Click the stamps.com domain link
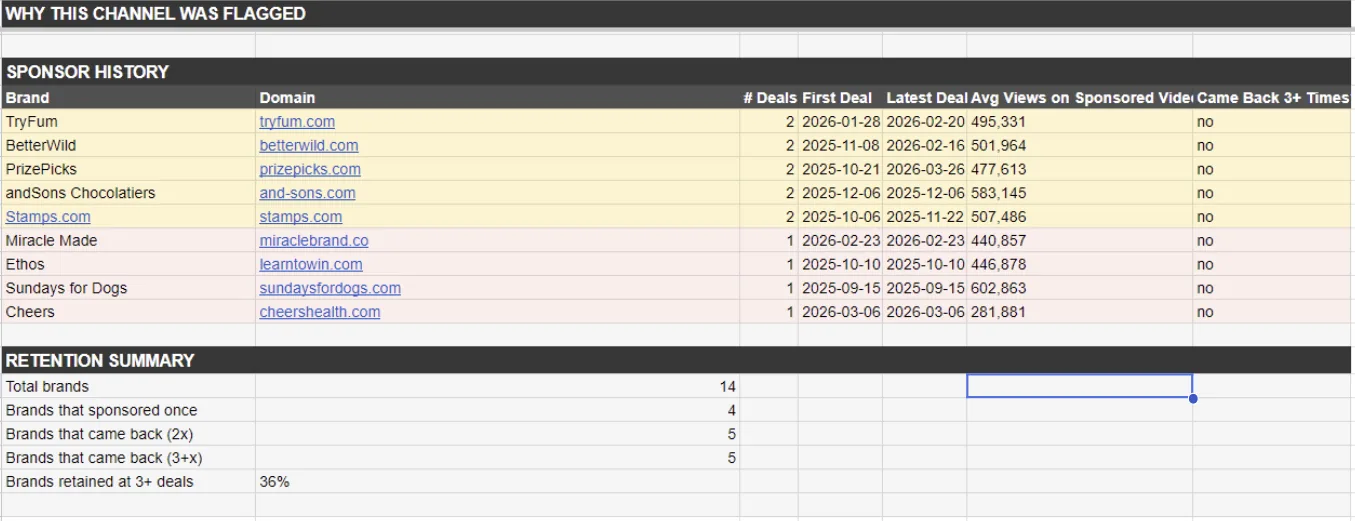Screen dimensions: 1355x521 [x=300, y=217]
